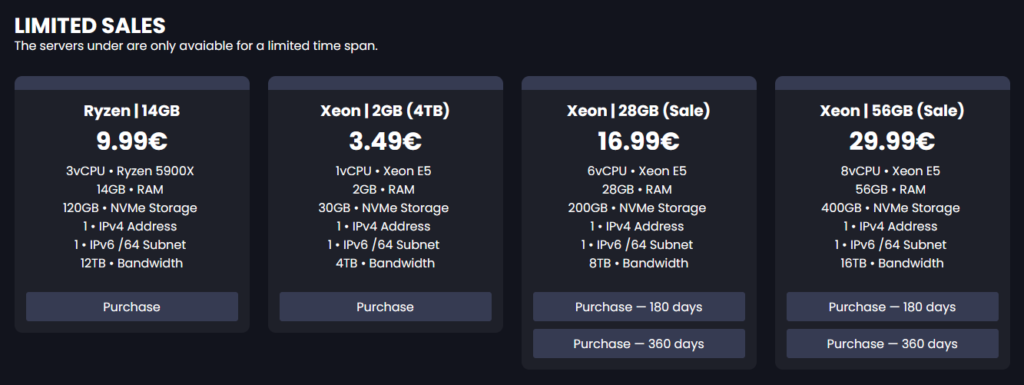Buy the Xeon 28GB plan for 360 days
The image size is (1024, 385).
point(639,343)
